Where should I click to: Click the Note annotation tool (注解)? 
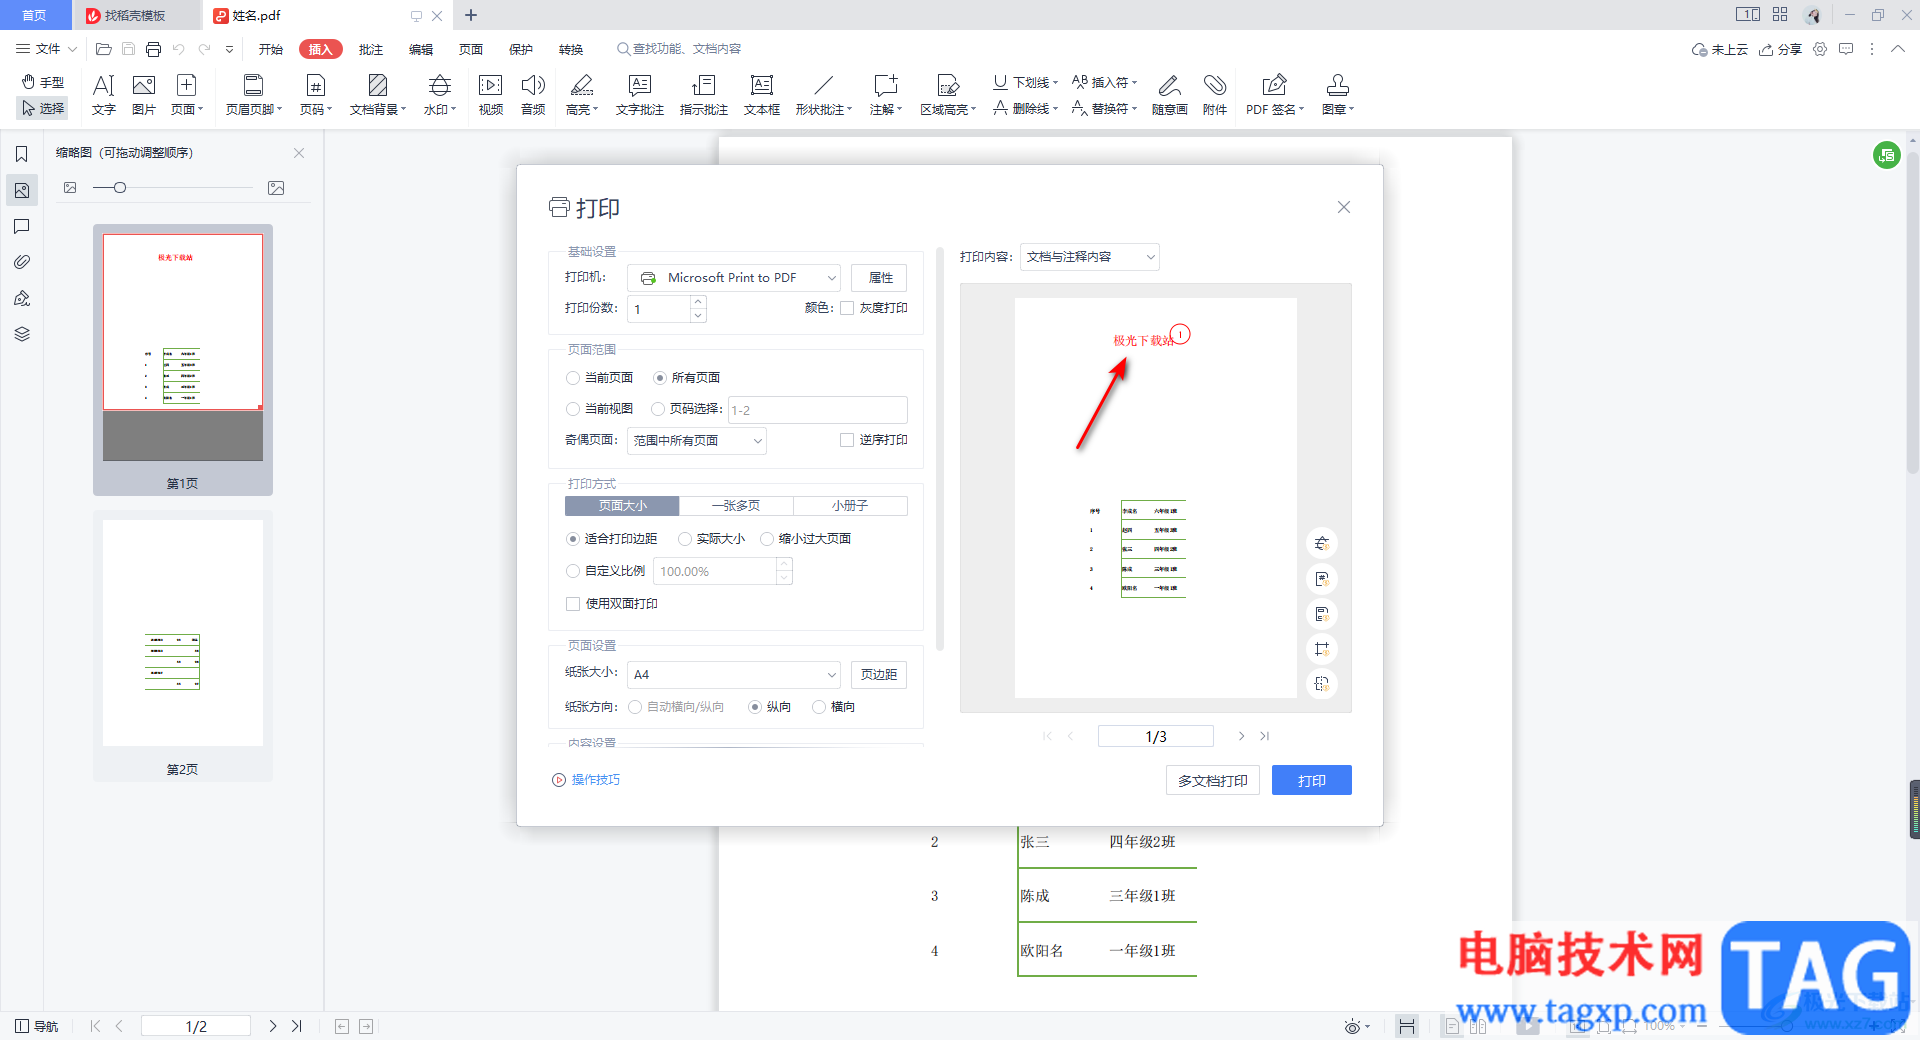coord(886,95)
